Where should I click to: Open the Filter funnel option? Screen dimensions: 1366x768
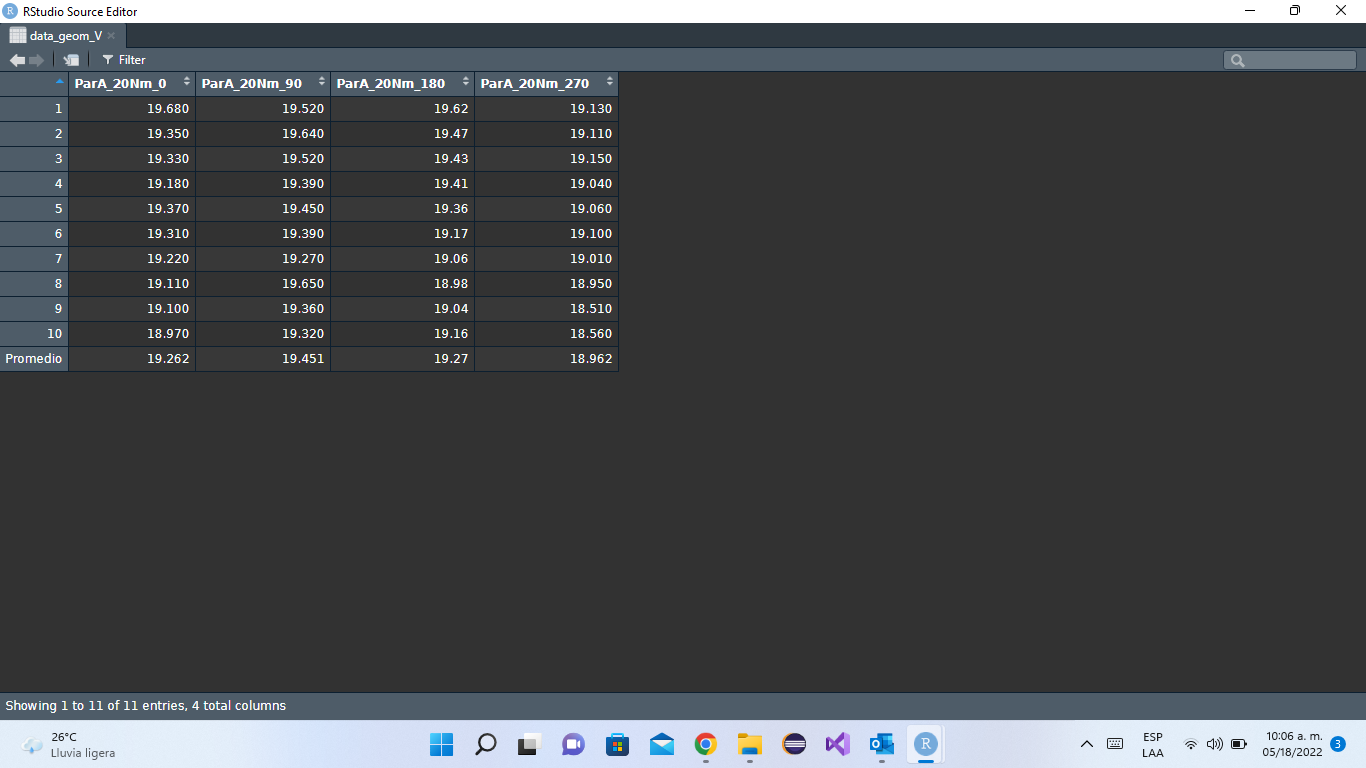(x=124, y=60)
